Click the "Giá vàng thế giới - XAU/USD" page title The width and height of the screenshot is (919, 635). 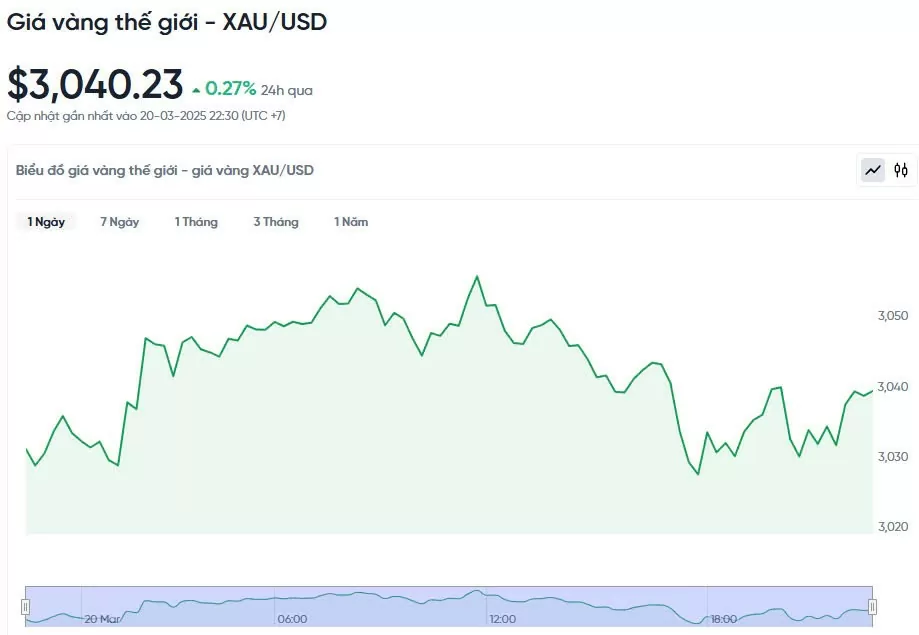tap(167, 21)
